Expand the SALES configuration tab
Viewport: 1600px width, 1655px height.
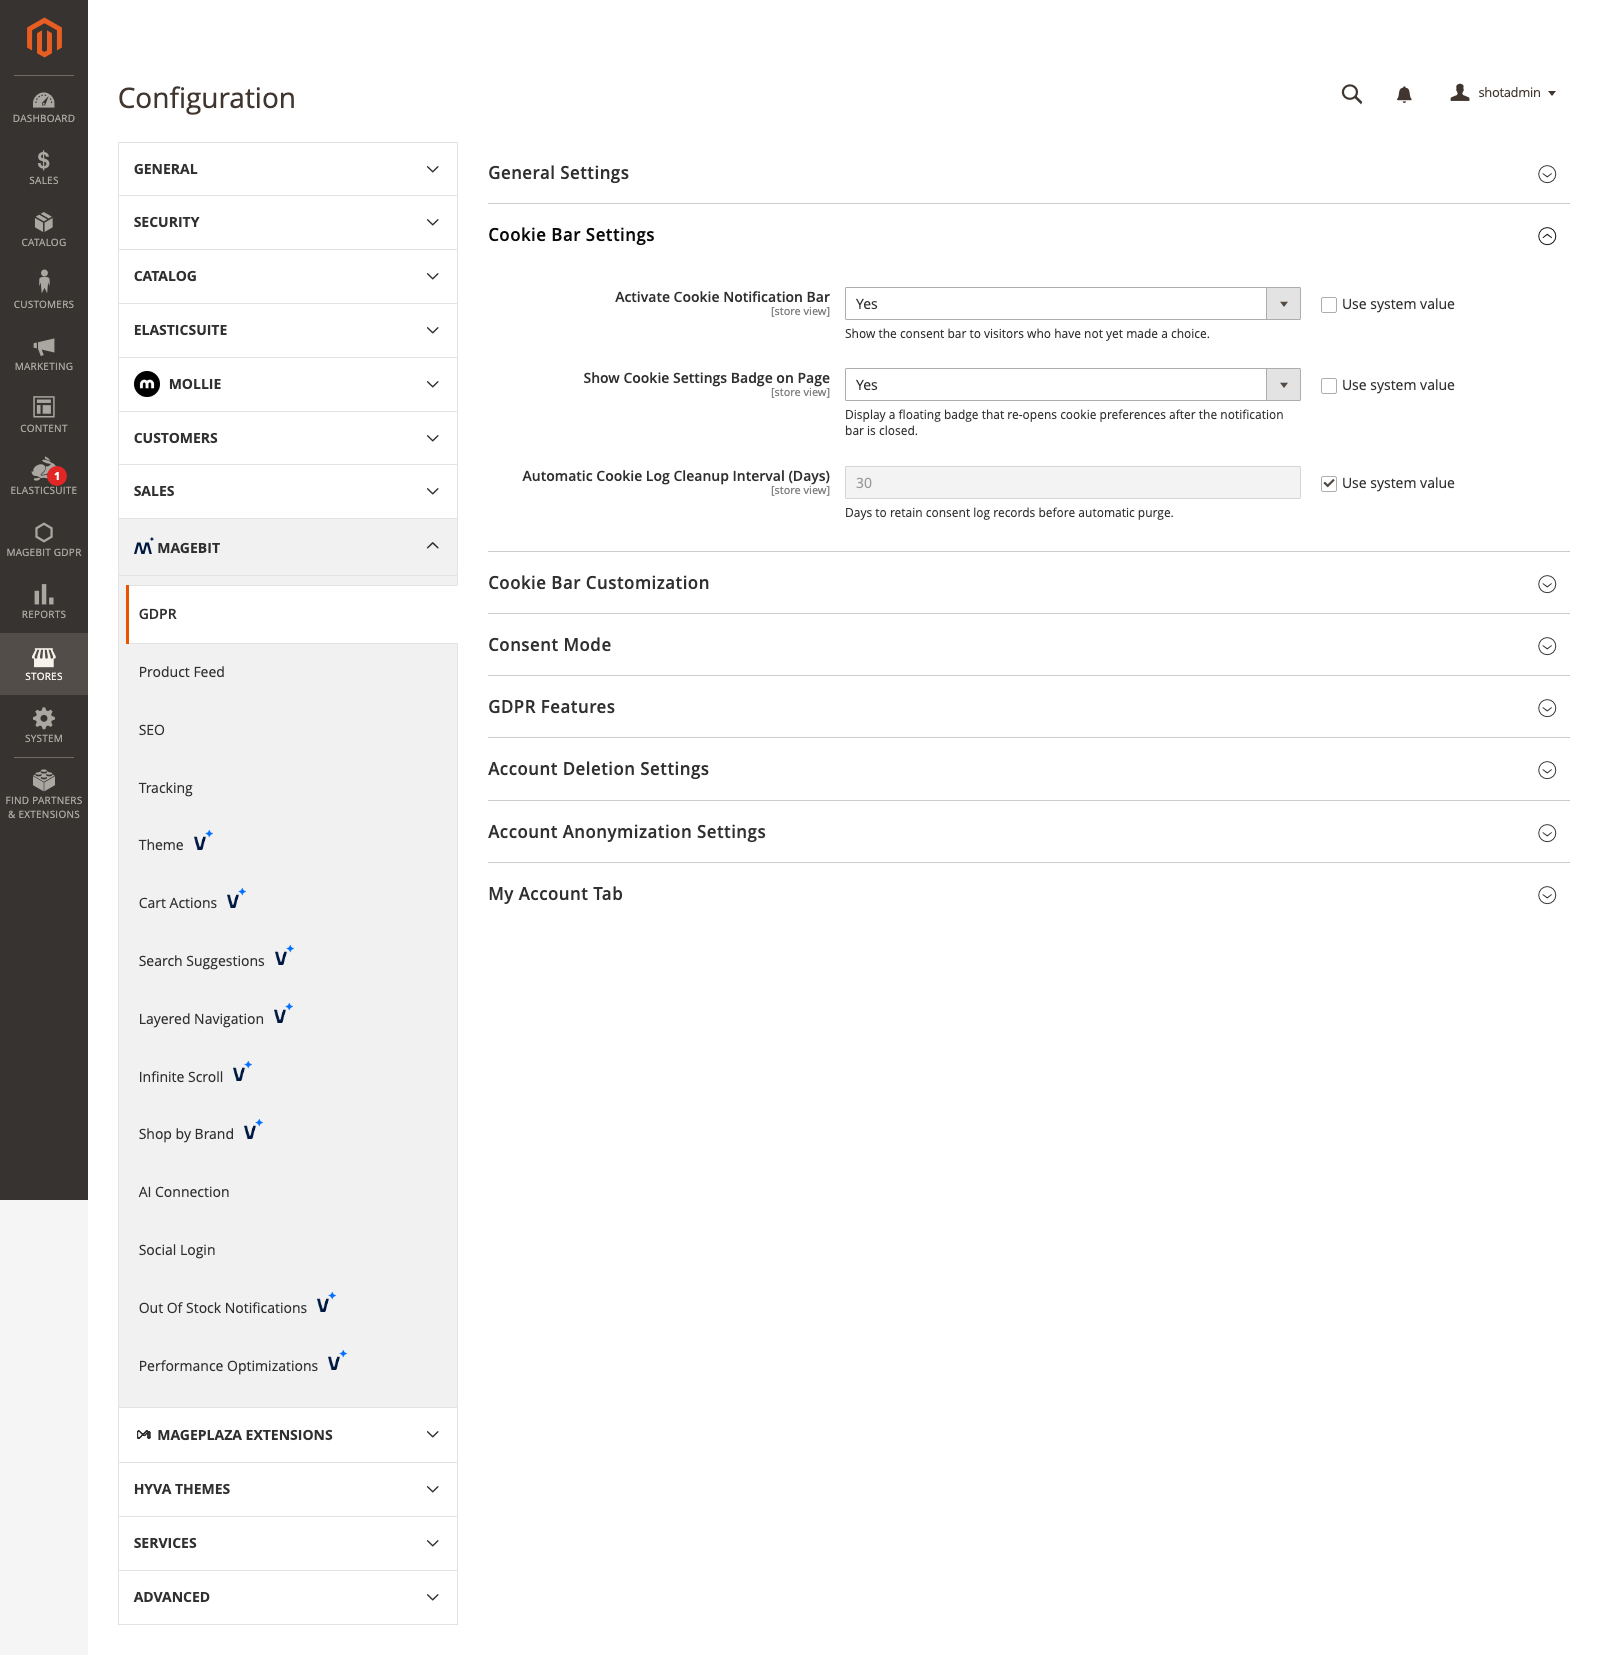coord(288,491)
